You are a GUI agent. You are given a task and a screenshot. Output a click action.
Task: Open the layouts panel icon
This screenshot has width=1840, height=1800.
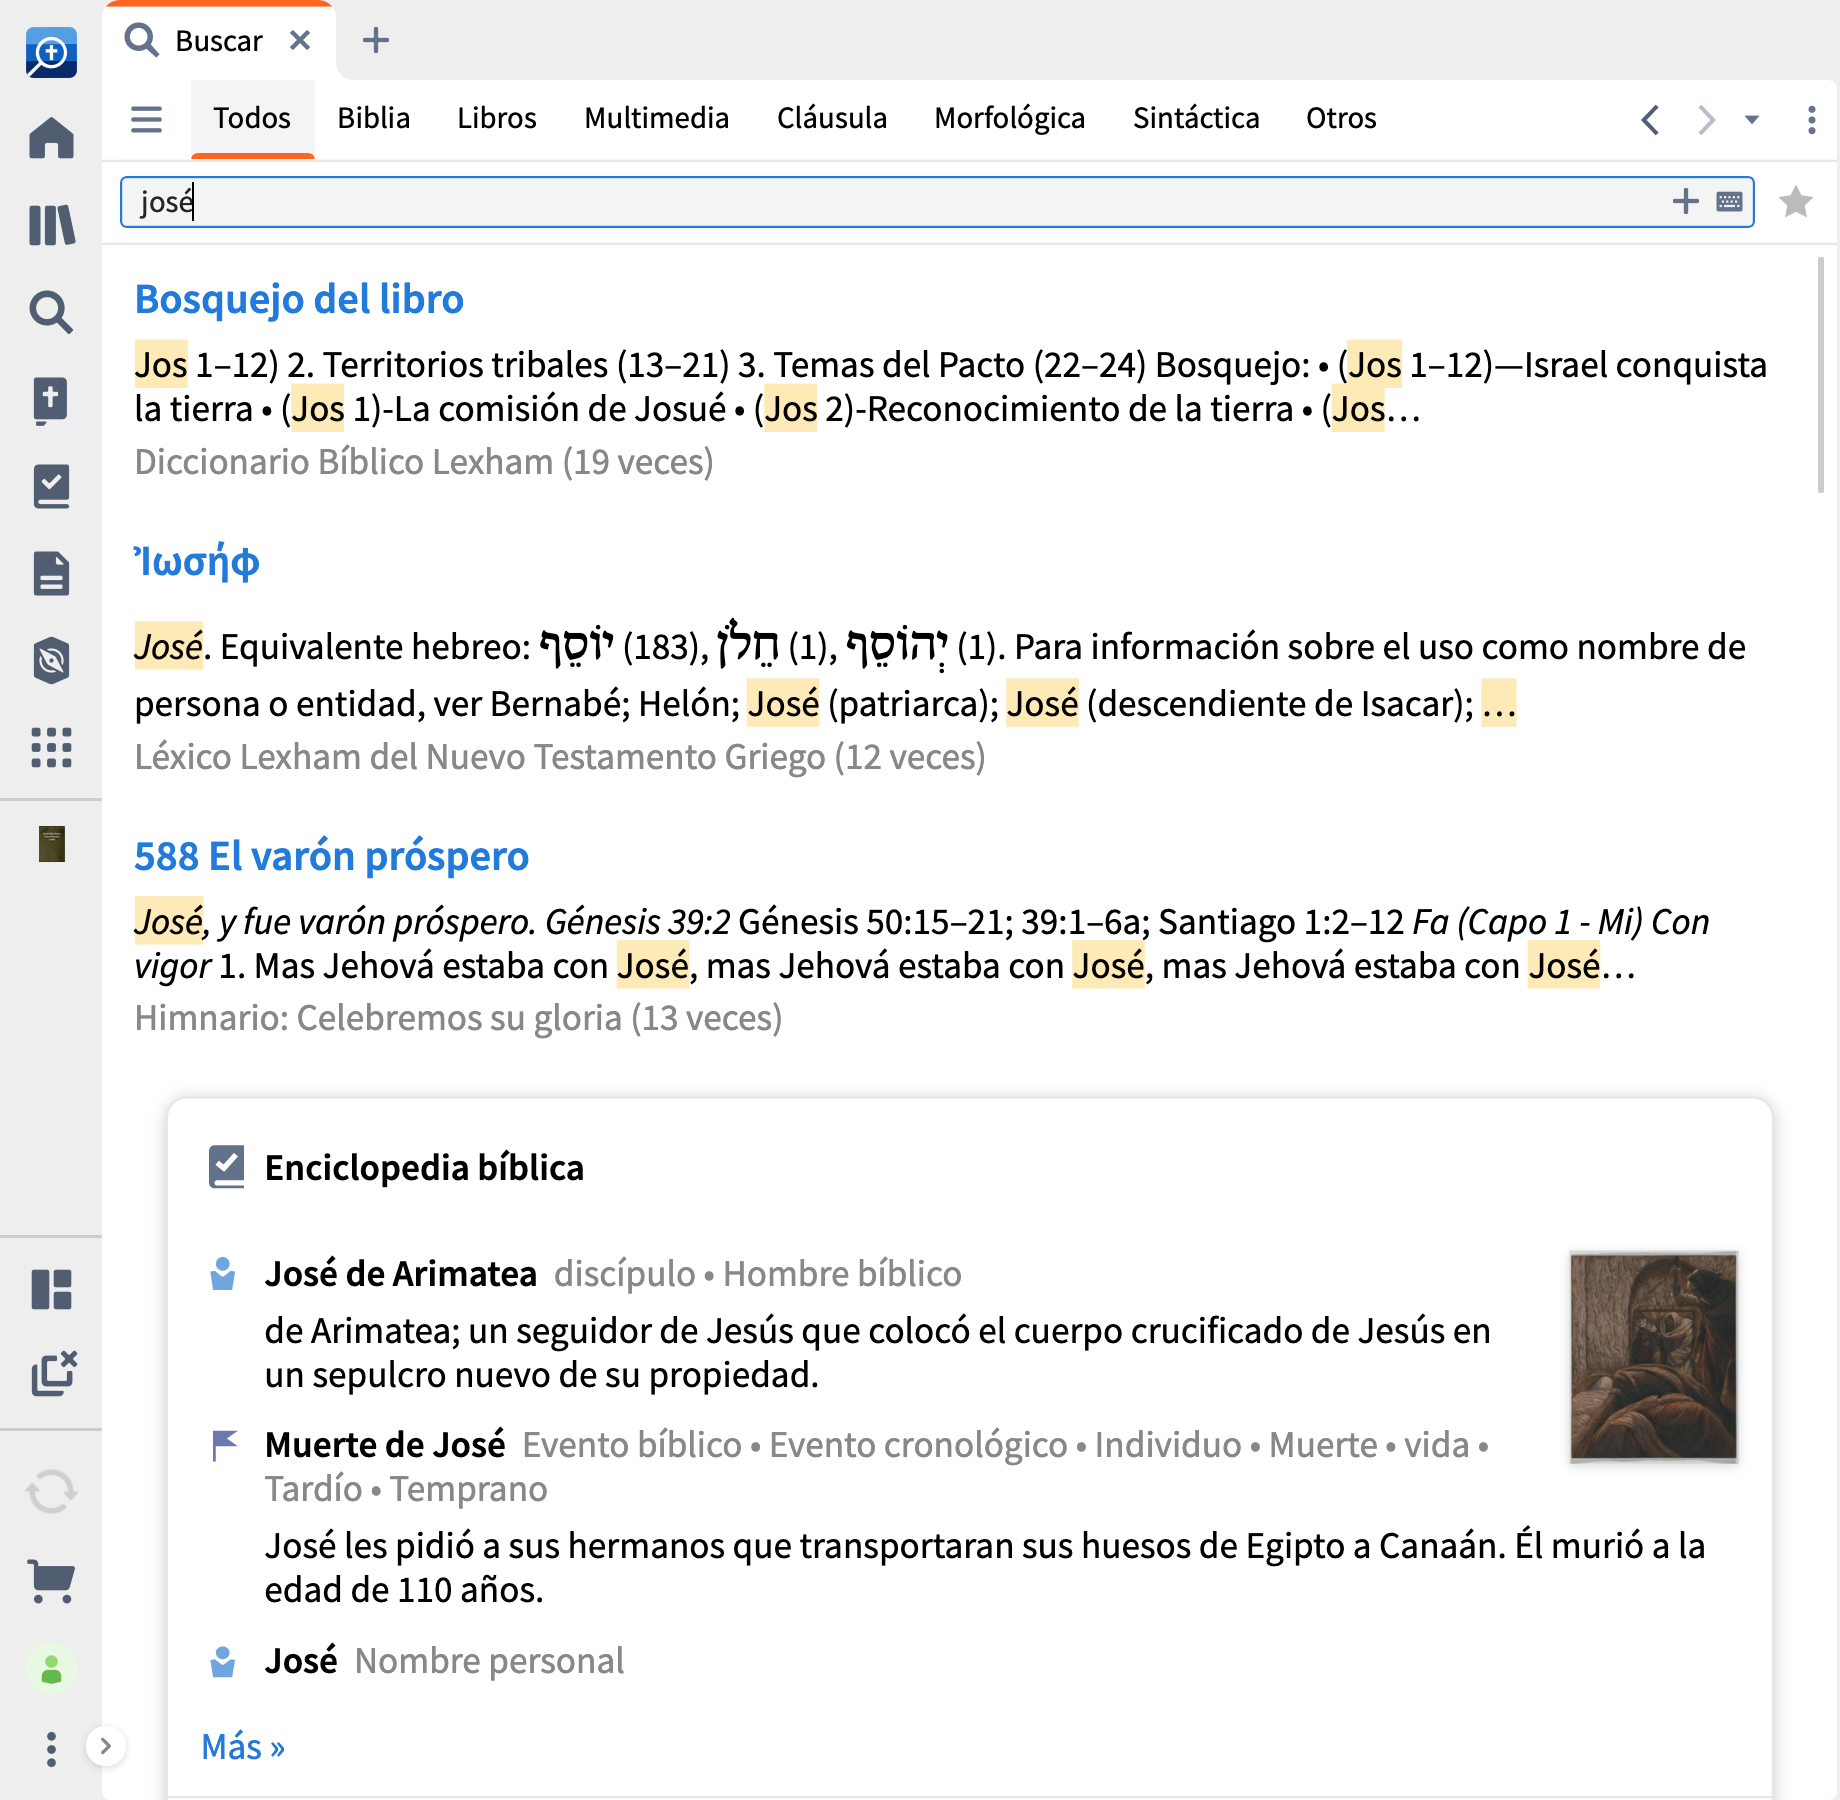click(x=51, y=1289)
